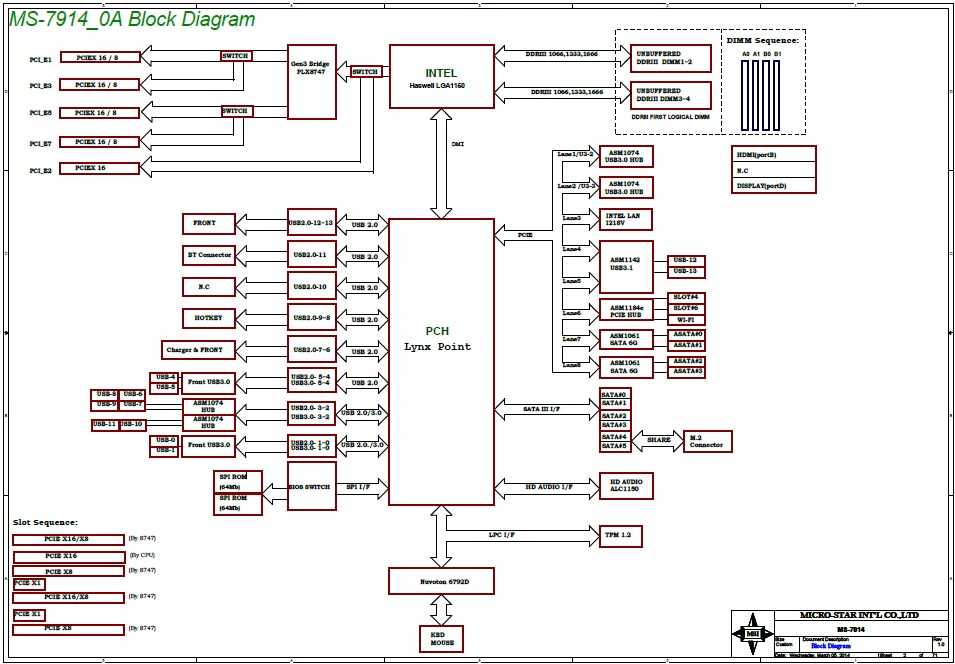Select the HD AUDIO ALC1150 block

click(x=625, y=486)
